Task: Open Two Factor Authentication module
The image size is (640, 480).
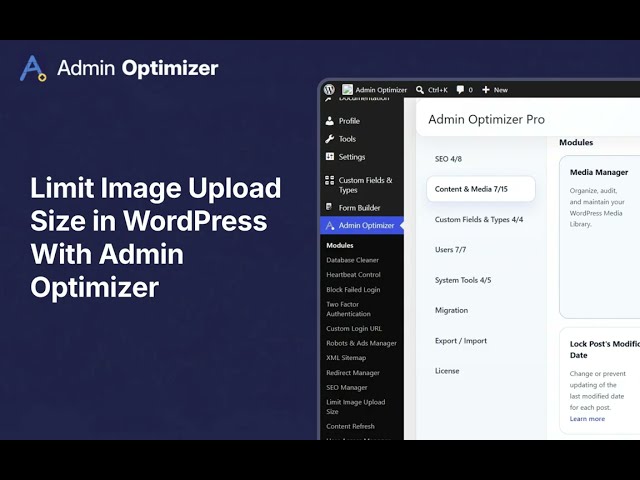Action: [348, 309]
